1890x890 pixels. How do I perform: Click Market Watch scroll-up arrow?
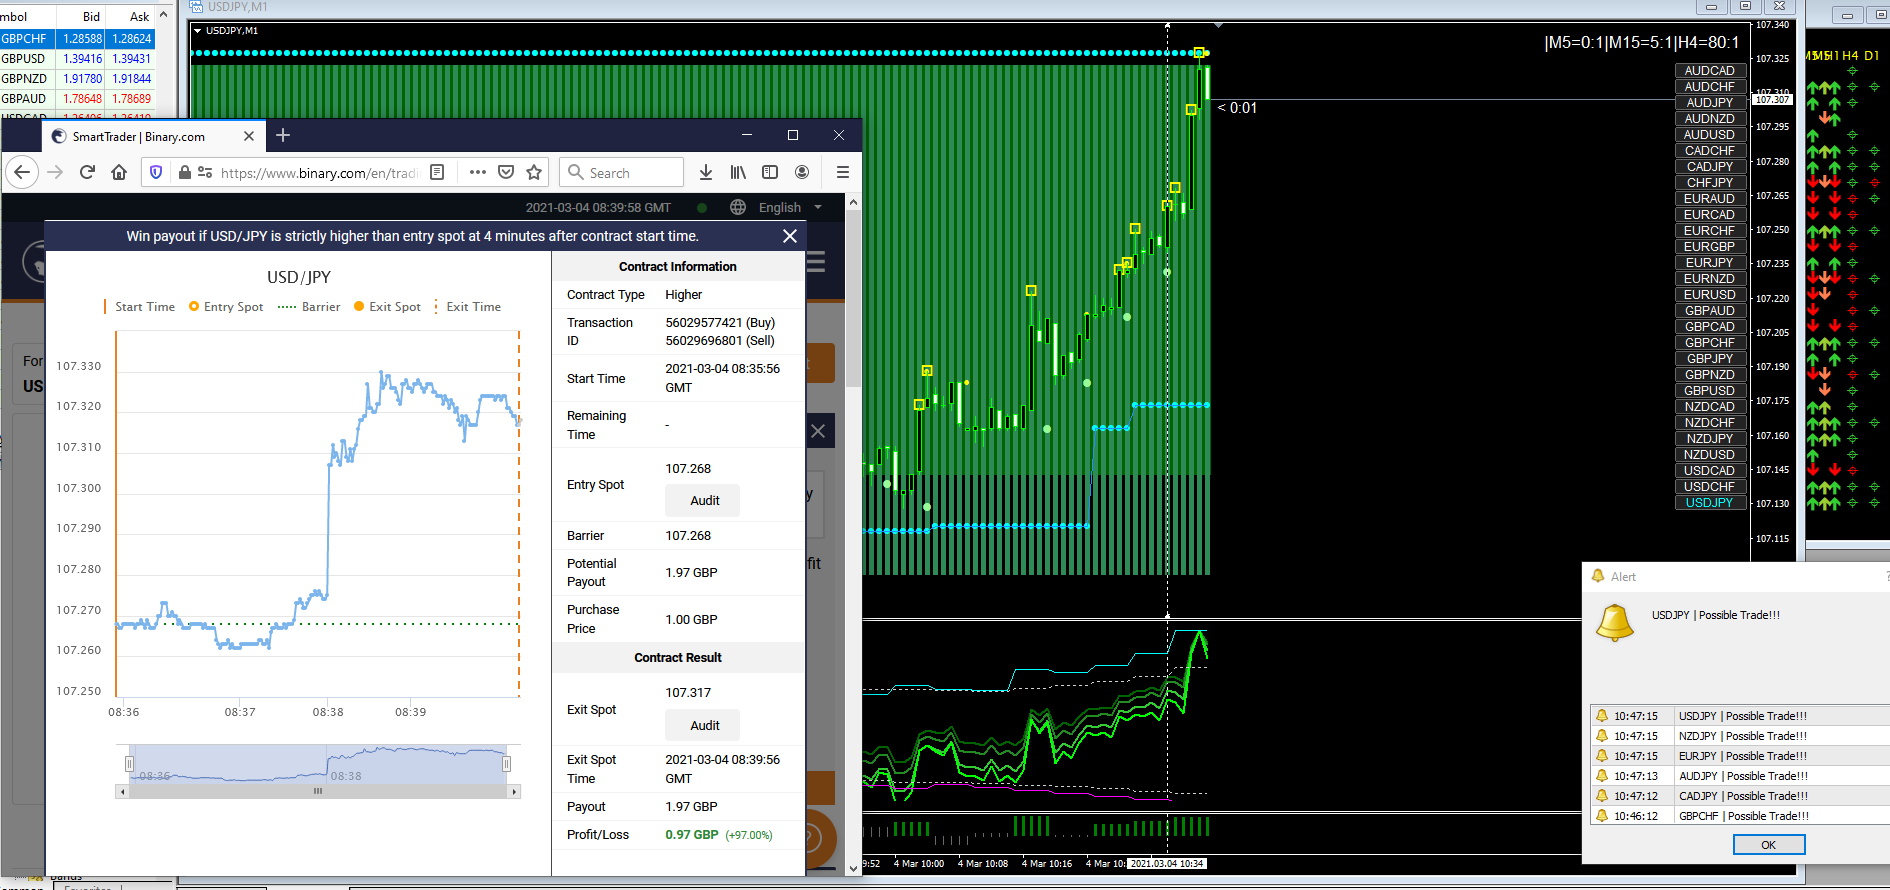click(x=164, y=15)
